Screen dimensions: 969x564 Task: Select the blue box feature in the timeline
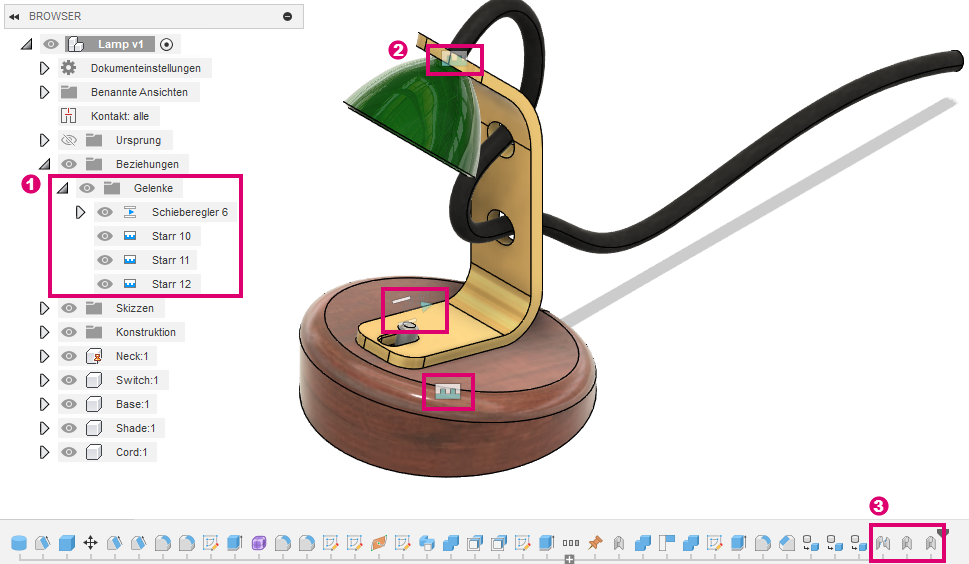[x=67, y=543]
